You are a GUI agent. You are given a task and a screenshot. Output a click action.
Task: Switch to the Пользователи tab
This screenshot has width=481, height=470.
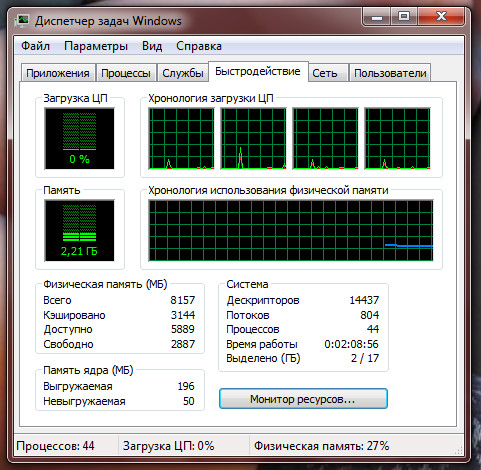tap(390, 73)
